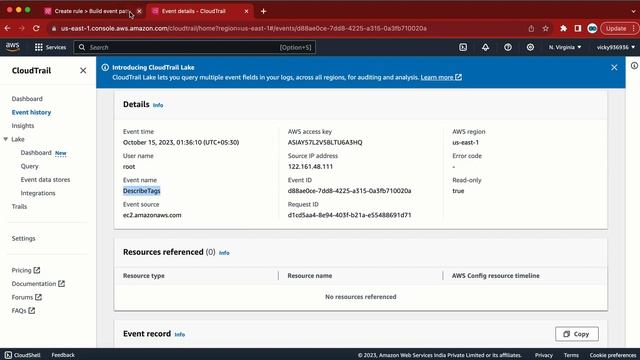Click Info next to Resources referenced

tap(224, 253)
